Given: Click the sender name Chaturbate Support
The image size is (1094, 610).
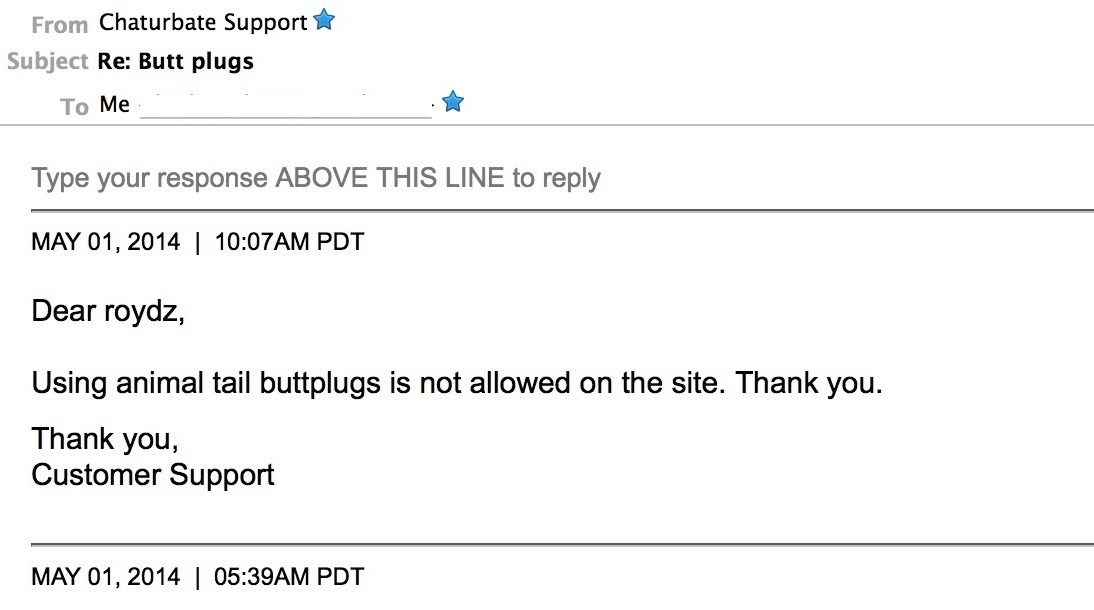Looking at the screenshot, I should tap(203, 22).
